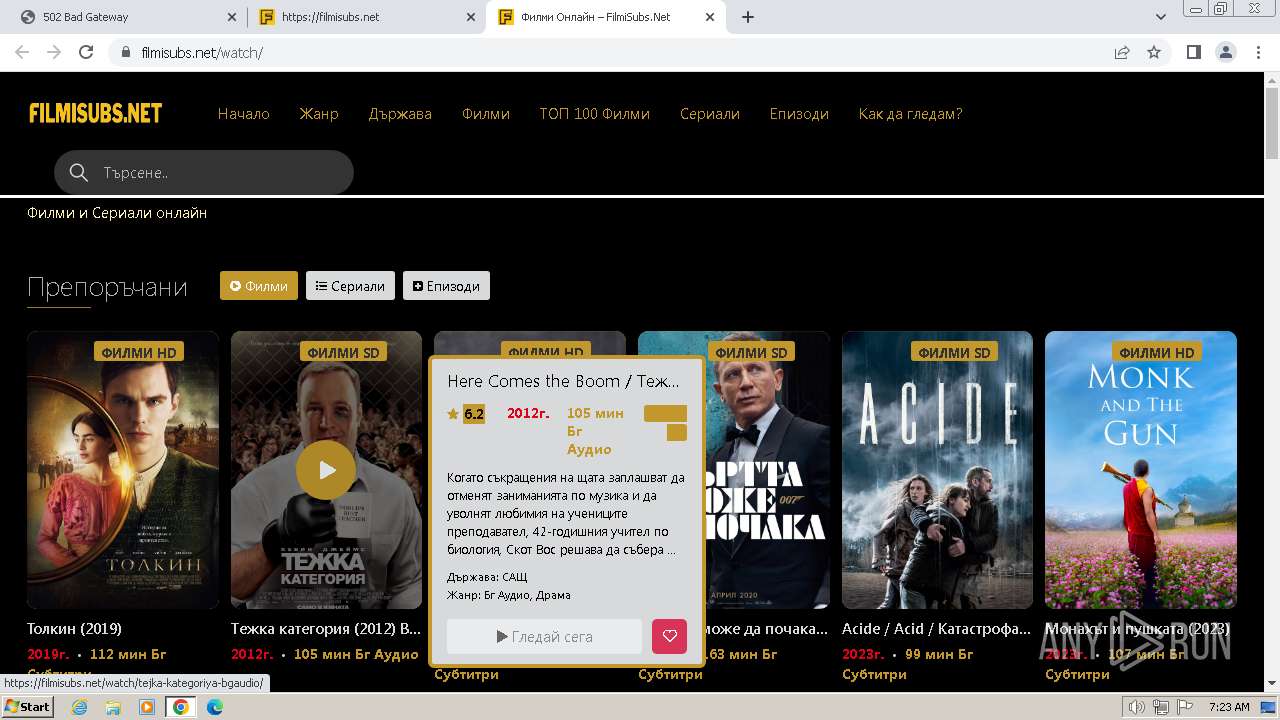Open Microsoft Edge from taskbar
Image resolution: width=1280 pixels, height=720 pixels.
215,707
